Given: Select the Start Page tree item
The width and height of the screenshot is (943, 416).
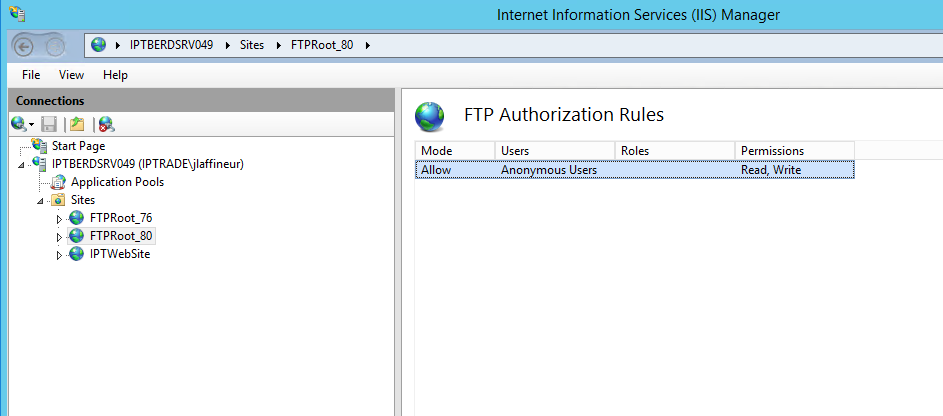Looking at the screenshot, I should pyautogui.click(x=78, y=145).
